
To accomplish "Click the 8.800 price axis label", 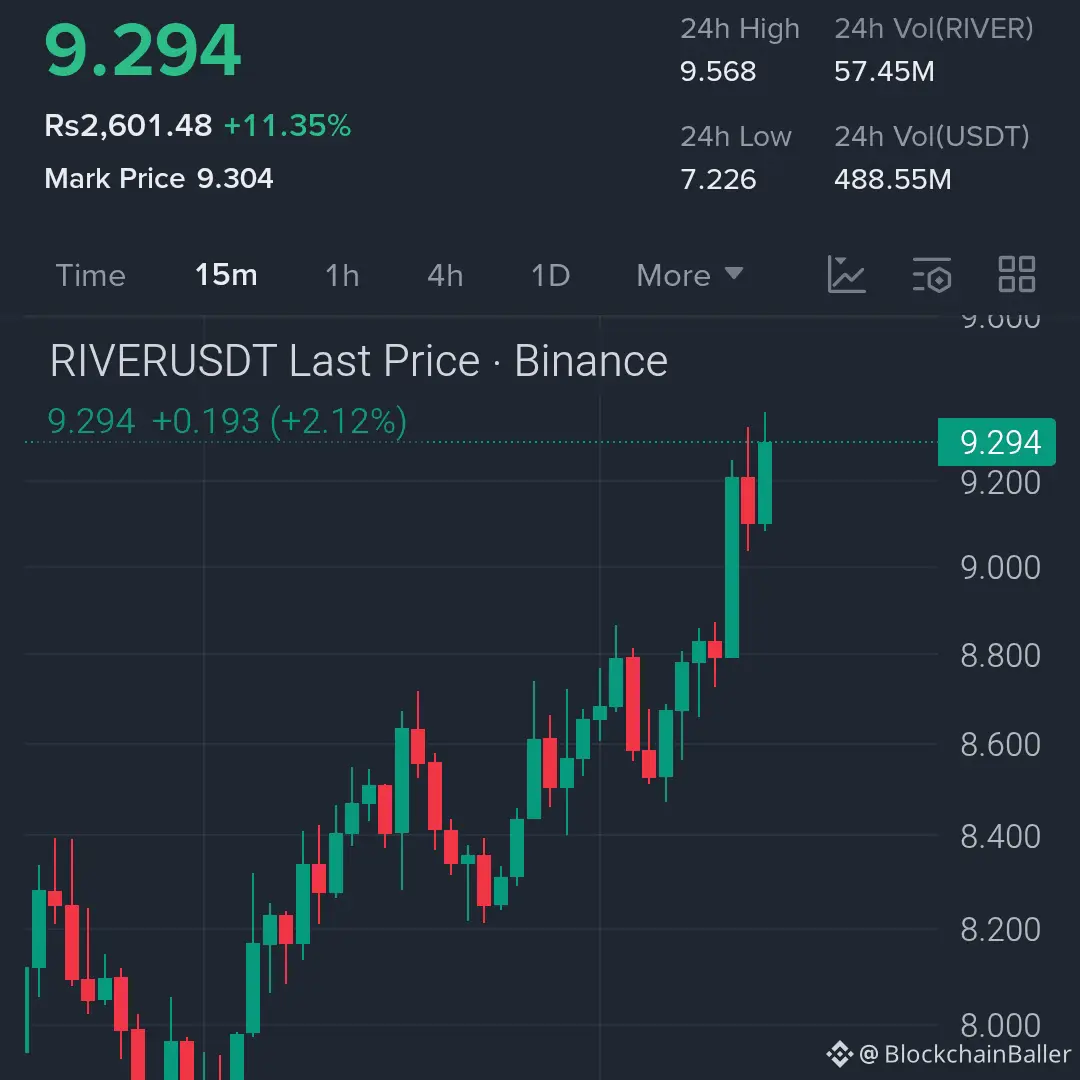I will click(x=1000, y=655).
